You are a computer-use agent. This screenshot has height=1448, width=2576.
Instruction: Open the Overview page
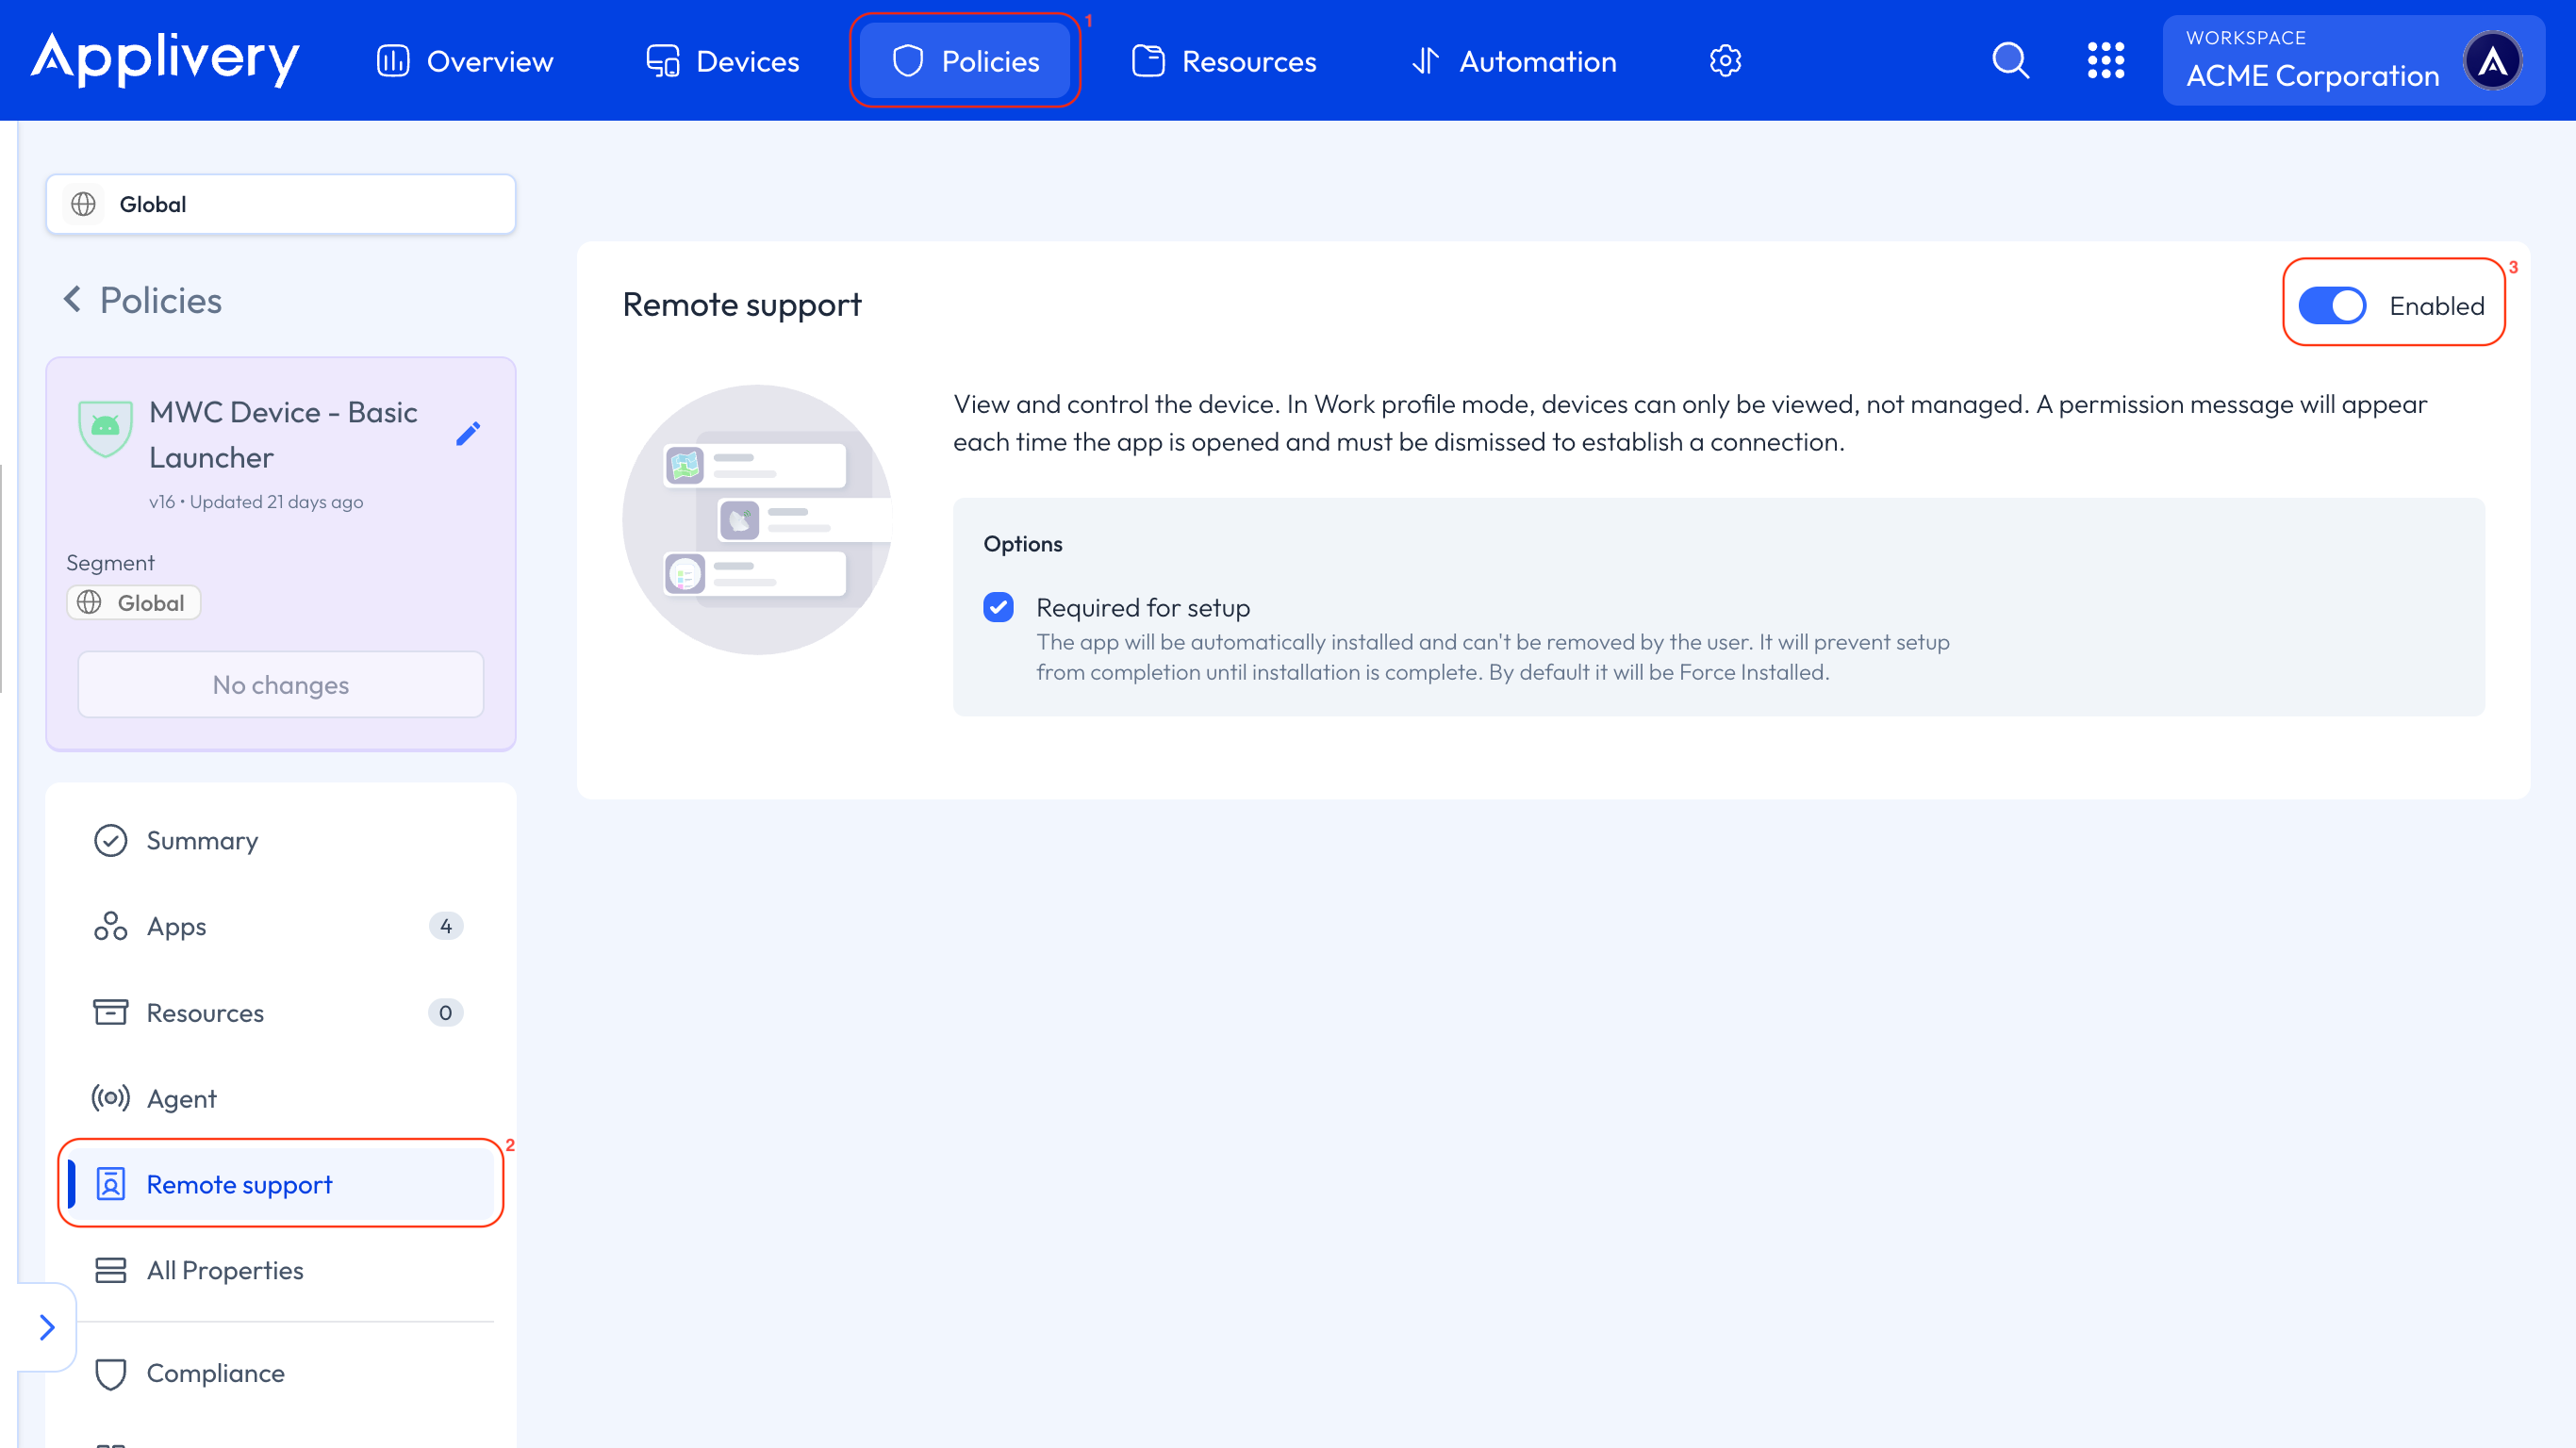point(464,60)
